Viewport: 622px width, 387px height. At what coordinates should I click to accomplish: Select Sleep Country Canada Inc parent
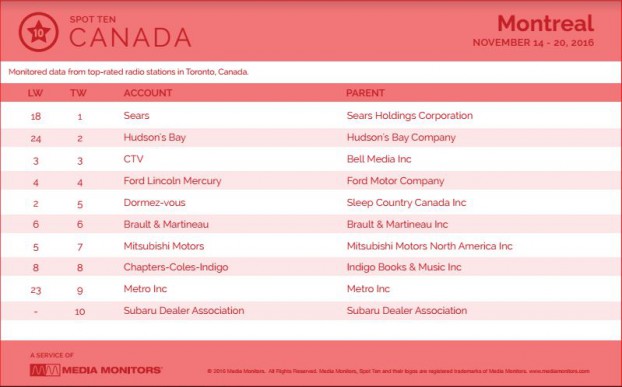[x=406, y=203]
